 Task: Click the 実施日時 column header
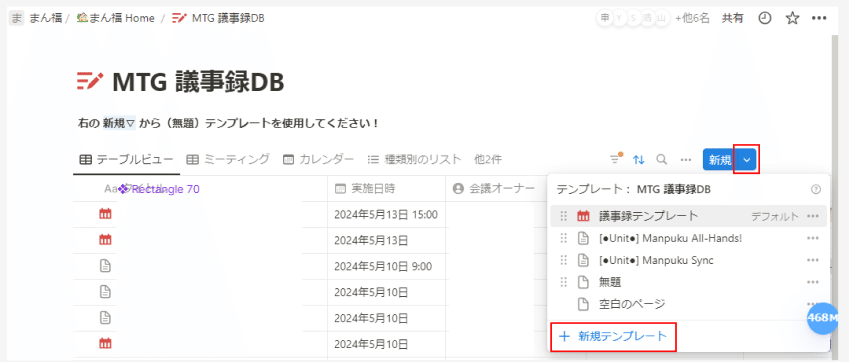click(x=387, y=188)
